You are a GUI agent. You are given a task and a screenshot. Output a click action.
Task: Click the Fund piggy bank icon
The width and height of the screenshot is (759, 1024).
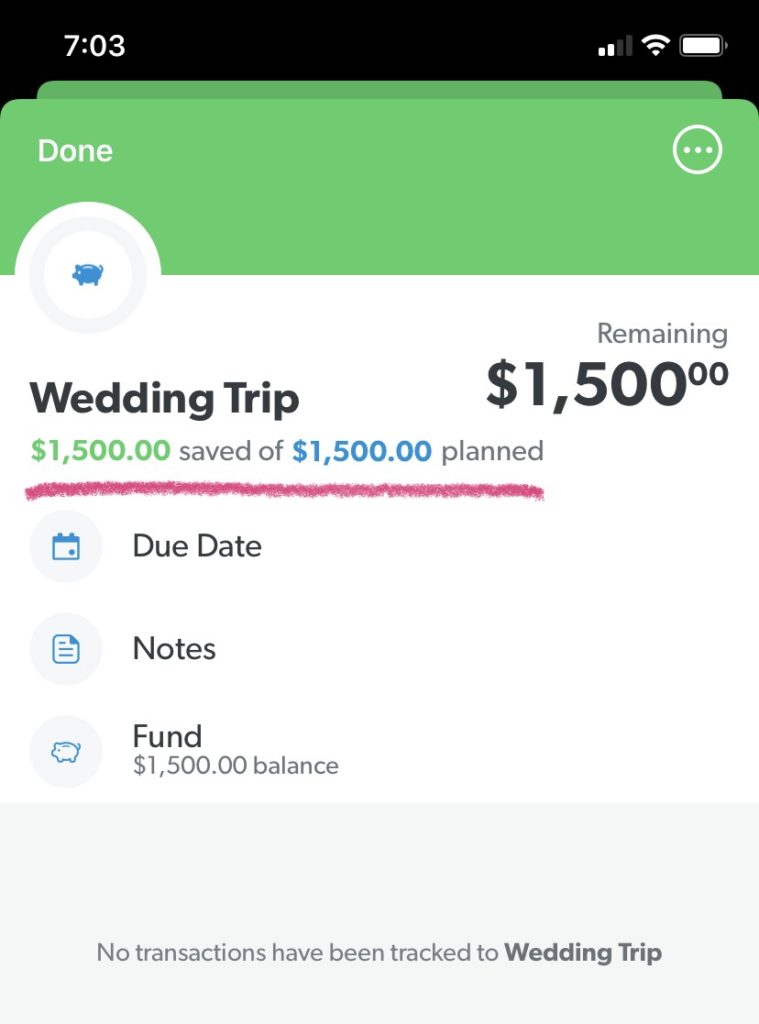tap(66, 752)
